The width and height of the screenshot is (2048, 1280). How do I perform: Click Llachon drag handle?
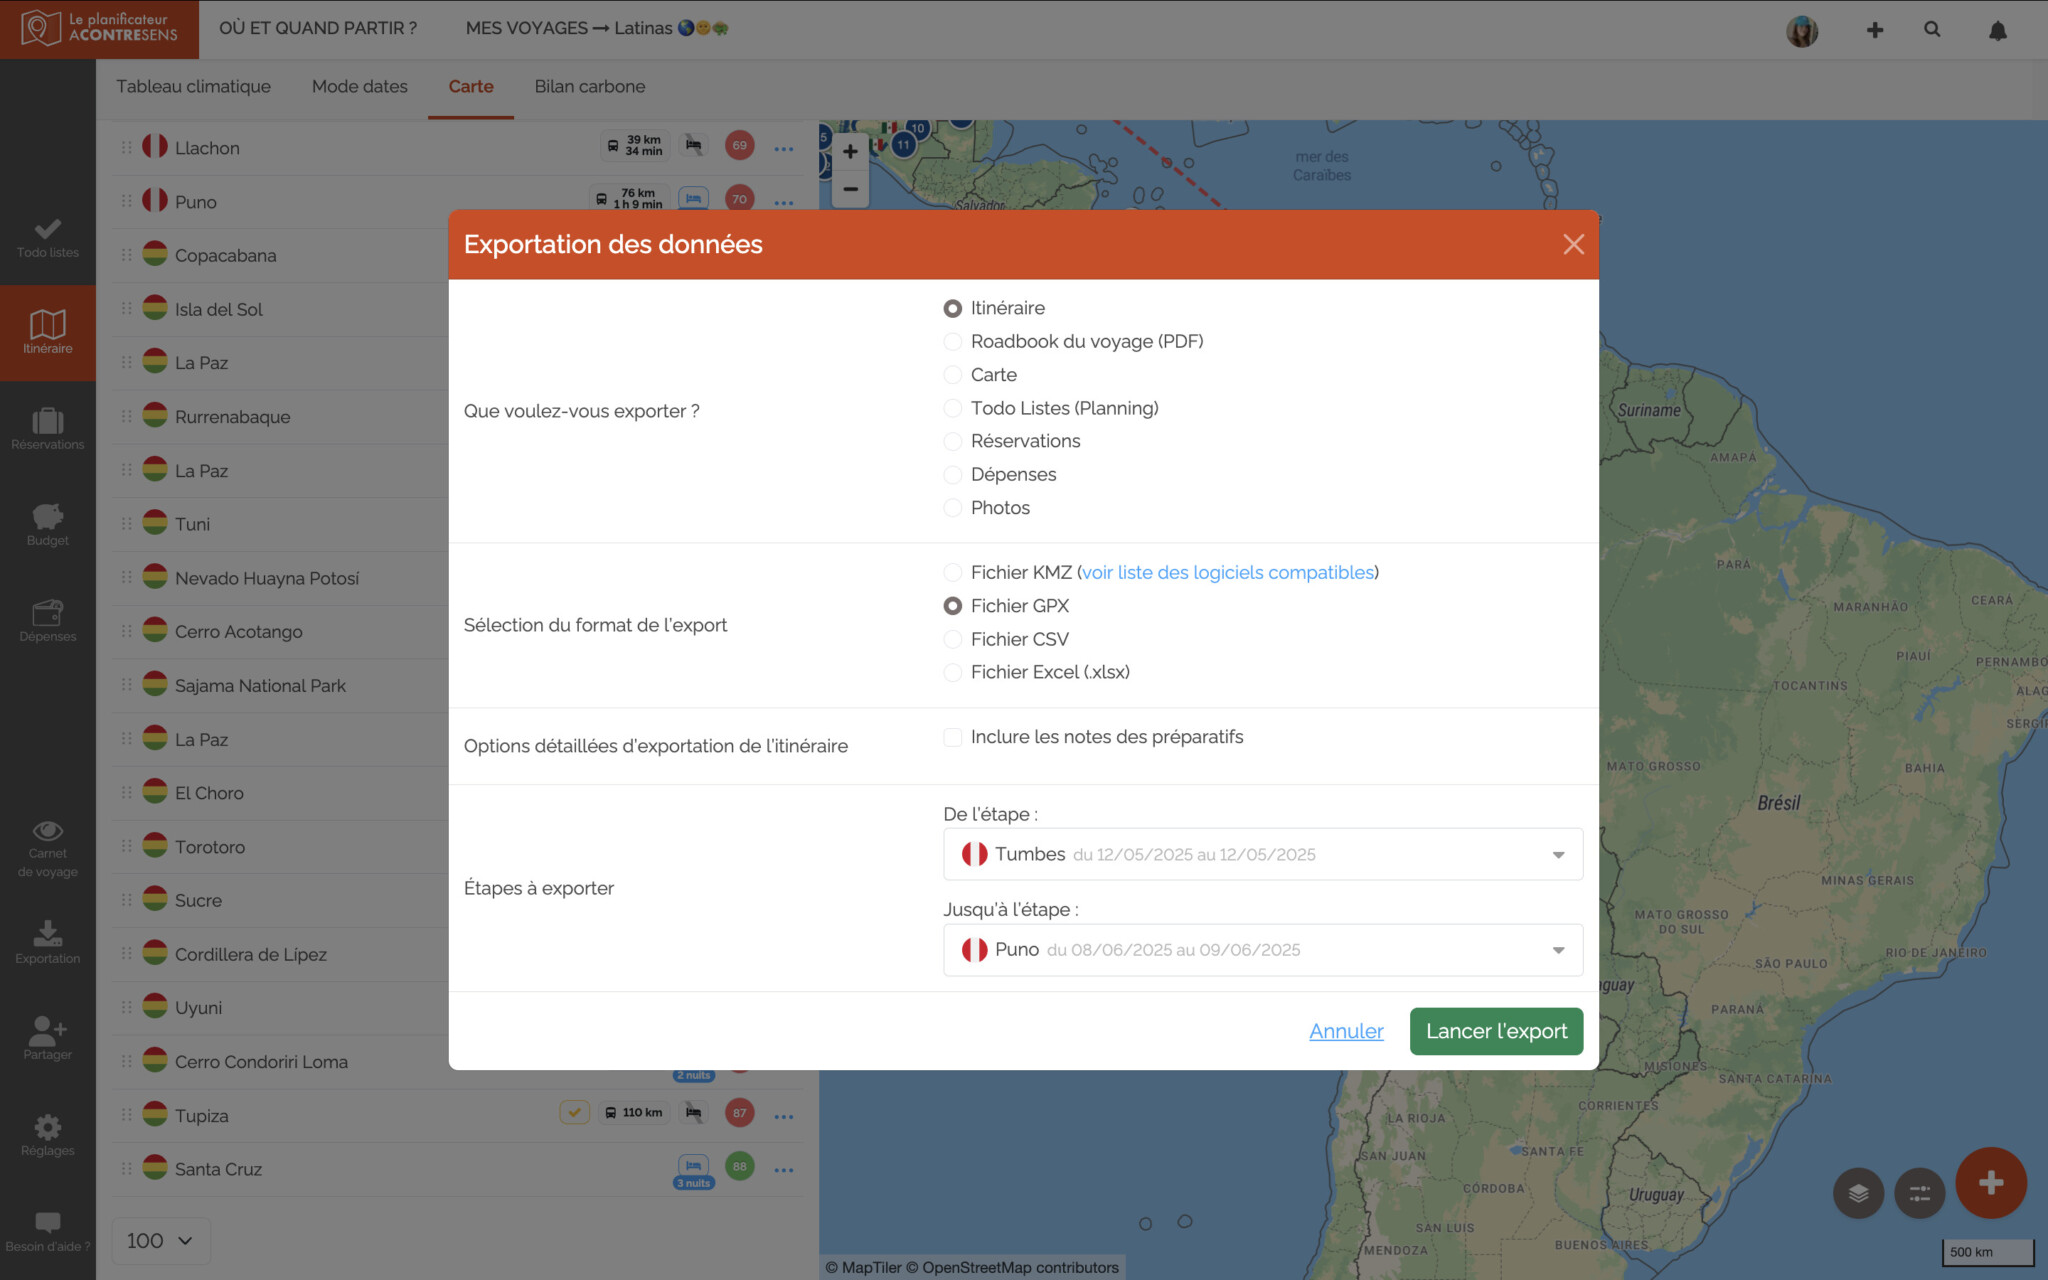click(x=126, y=148)
